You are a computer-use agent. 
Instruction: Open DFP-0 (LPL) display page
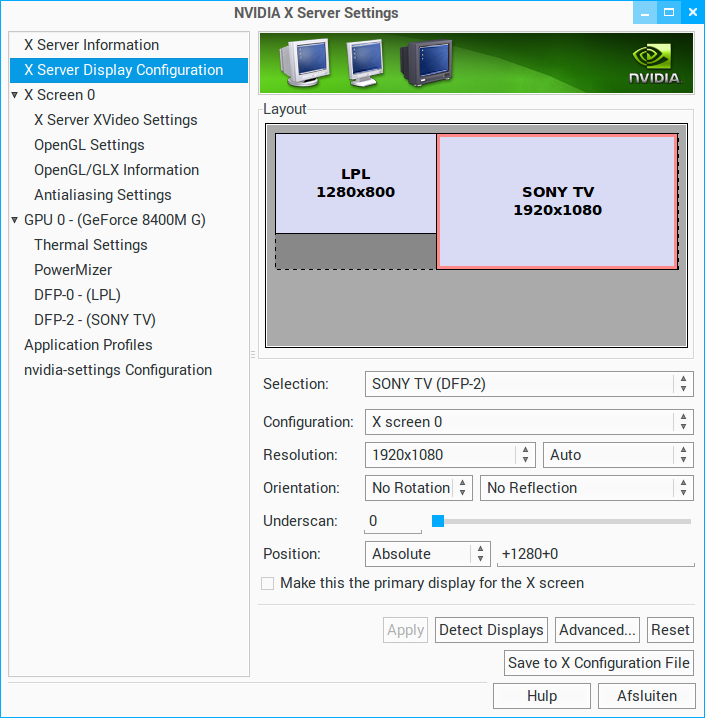77,295
